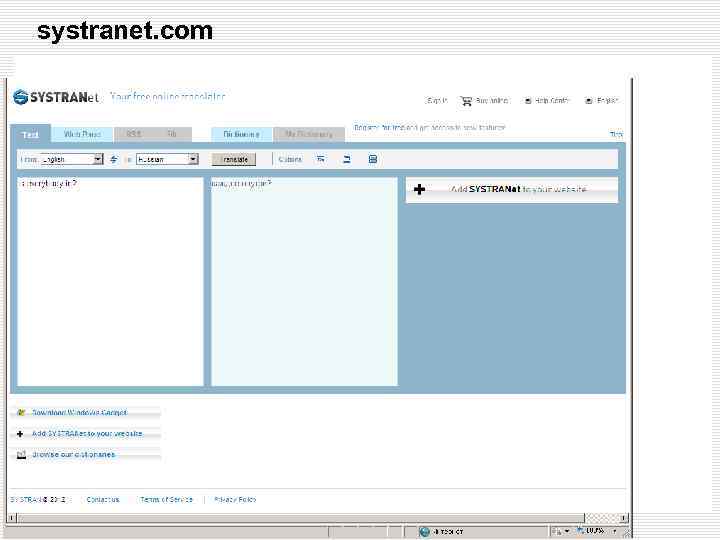Switch to the Dictionary tab
The width and height of the screenshot is (720, 540).
coord(242,134)
